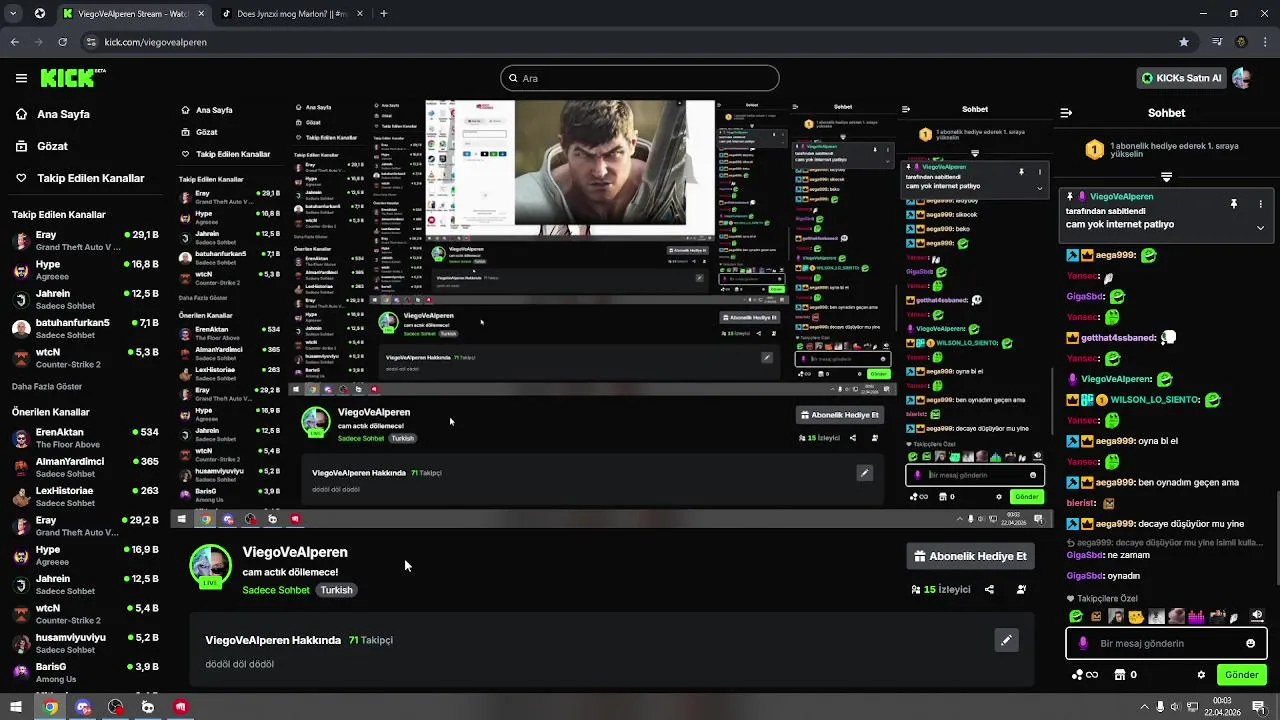Image resolution: width=1280 pixels, height=720 pixels.
Task: Open the tab search dropdown arrow
Action: pos(13,14)
